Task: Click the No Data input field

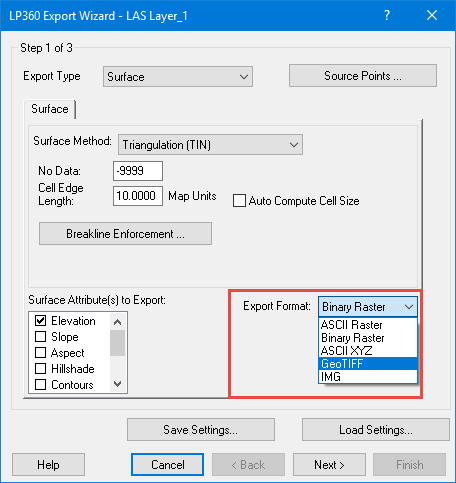Action: tap(138, 171)
